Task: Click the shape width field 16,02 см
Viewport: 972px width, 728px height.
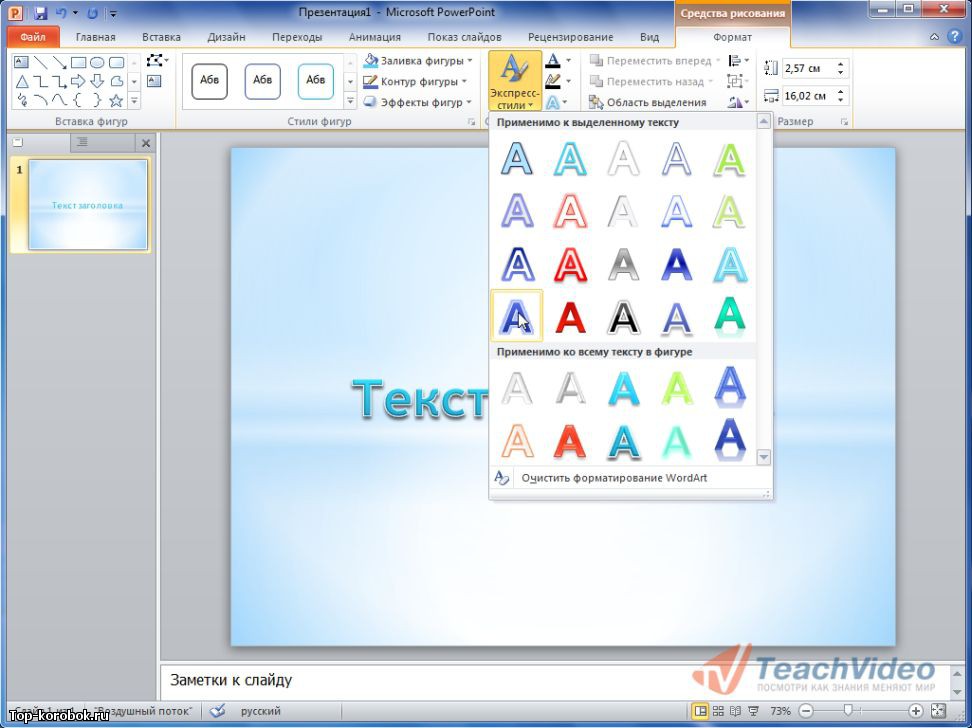Action: point(808,96)
